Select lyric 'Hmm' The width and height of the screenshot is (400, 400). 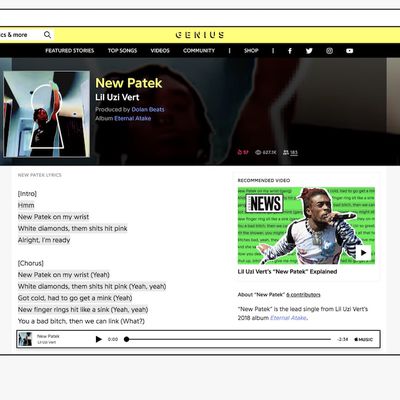26,205
